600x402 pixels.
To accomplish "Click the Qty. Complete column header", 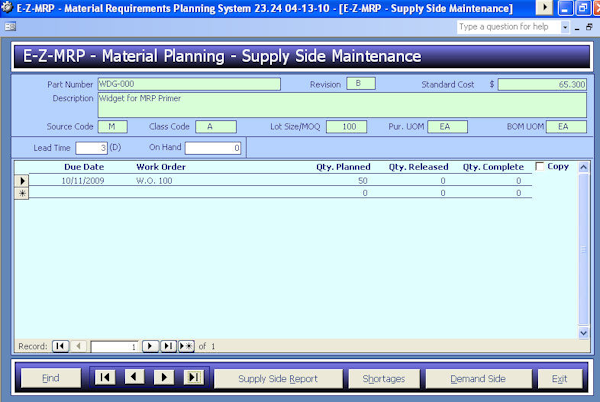I will pyautogui.click(x=493, y=167).
